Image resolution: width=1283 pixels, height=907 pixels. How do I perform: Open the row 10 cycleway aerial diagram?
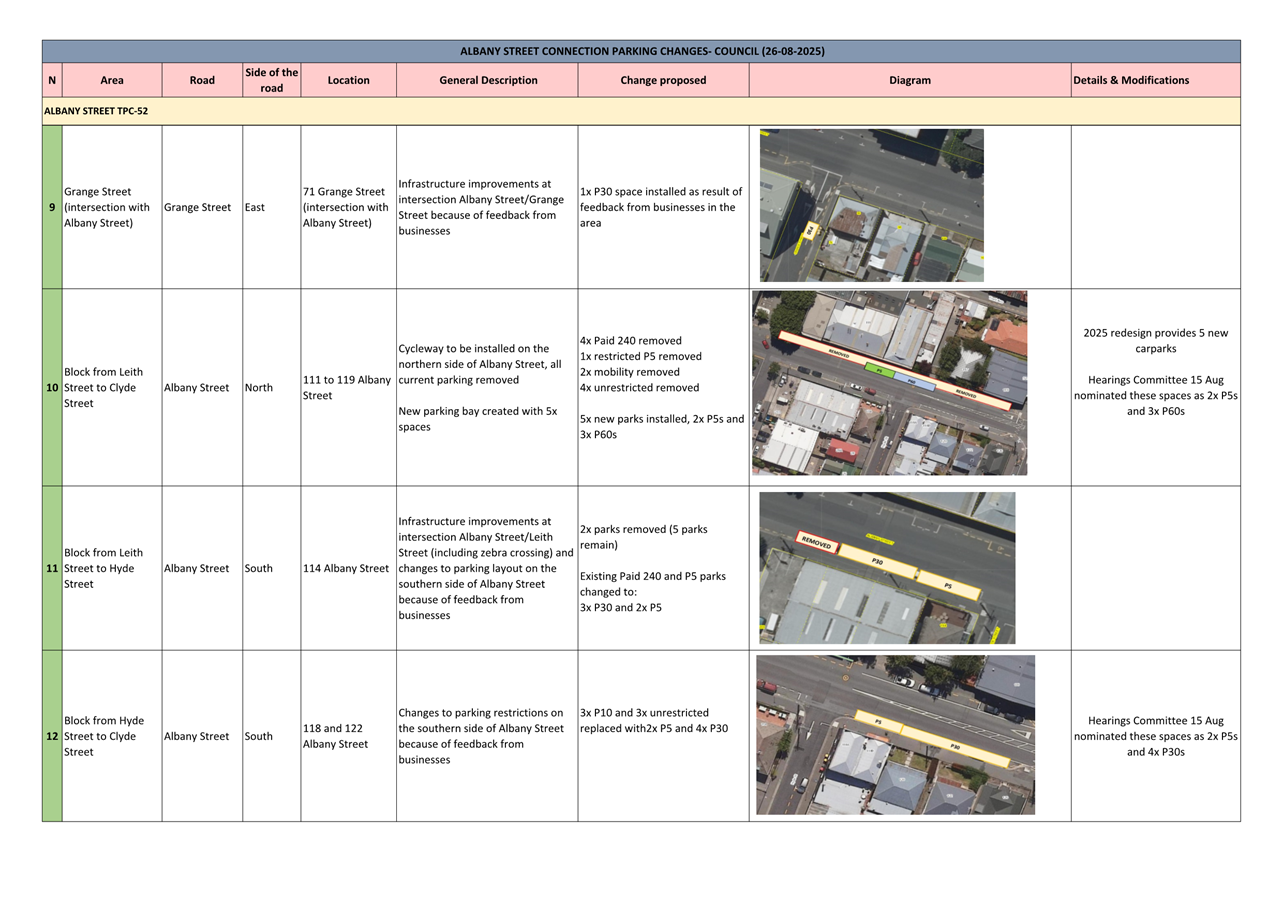pos(889,383)
